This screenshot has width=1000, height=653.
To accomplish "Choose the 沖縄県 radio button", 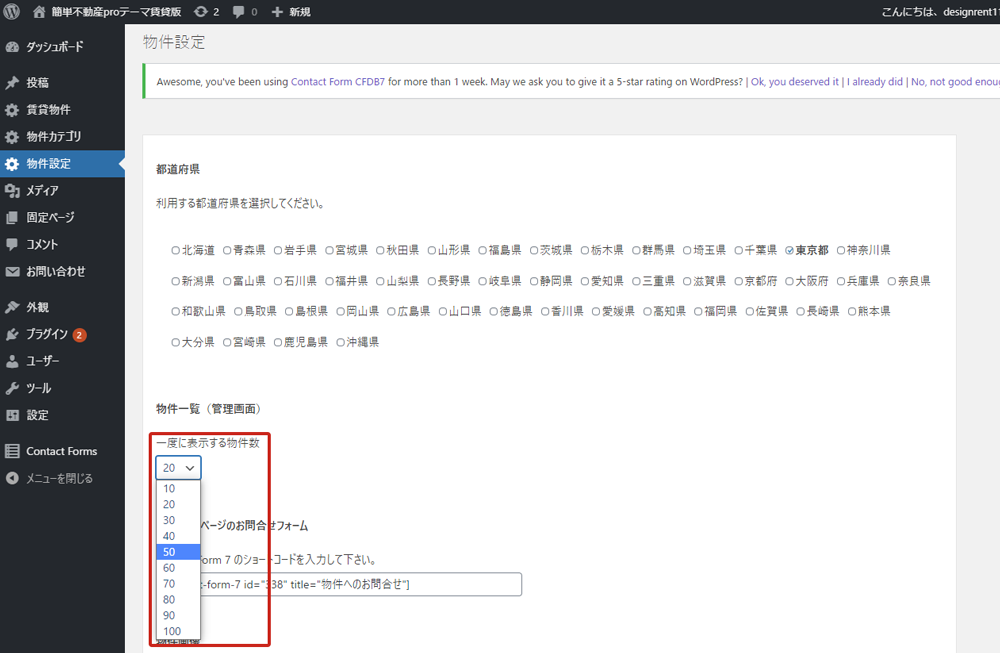I will [x=340, y=342].
